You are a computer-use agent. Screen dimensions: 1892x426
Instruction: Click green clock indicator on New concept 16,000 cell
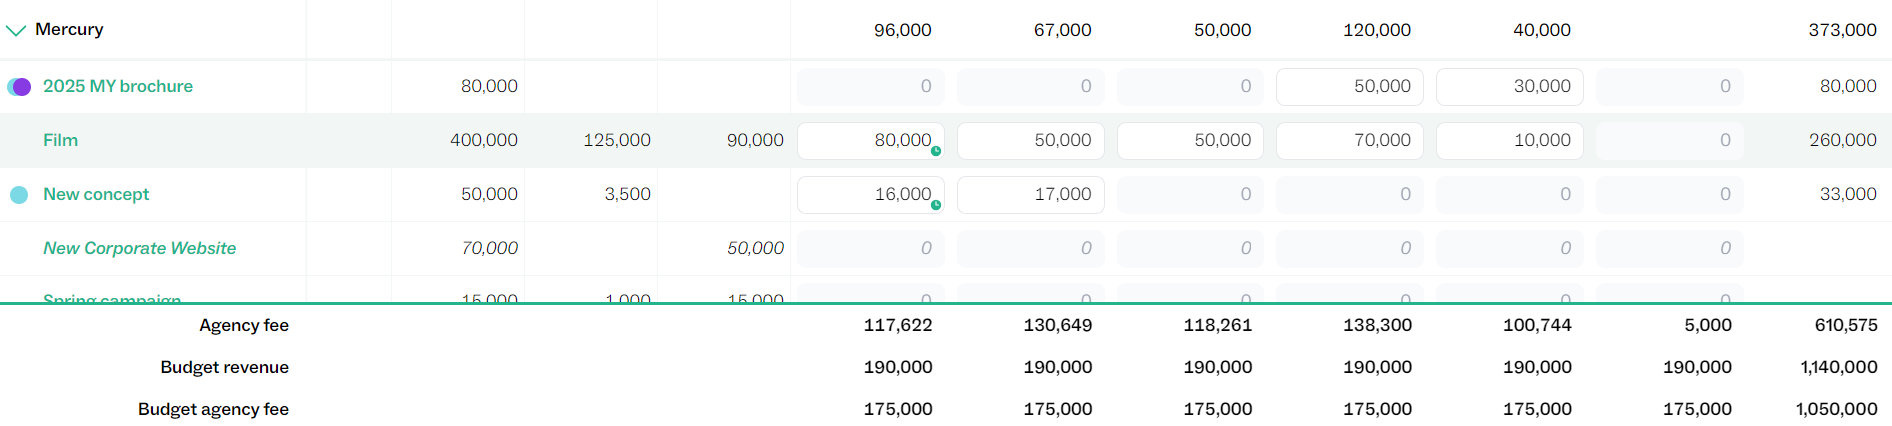(x=936, y=205)
